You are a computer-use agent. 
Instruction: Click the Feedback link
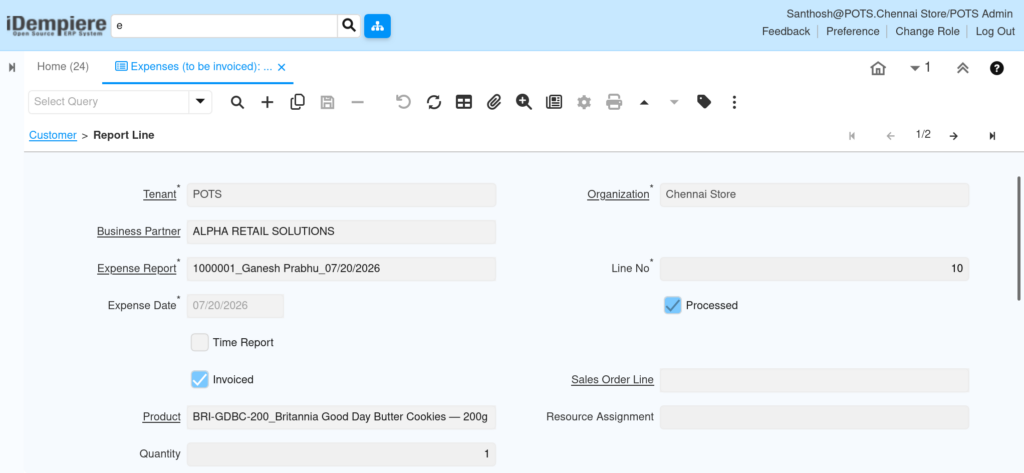[786, 31]
